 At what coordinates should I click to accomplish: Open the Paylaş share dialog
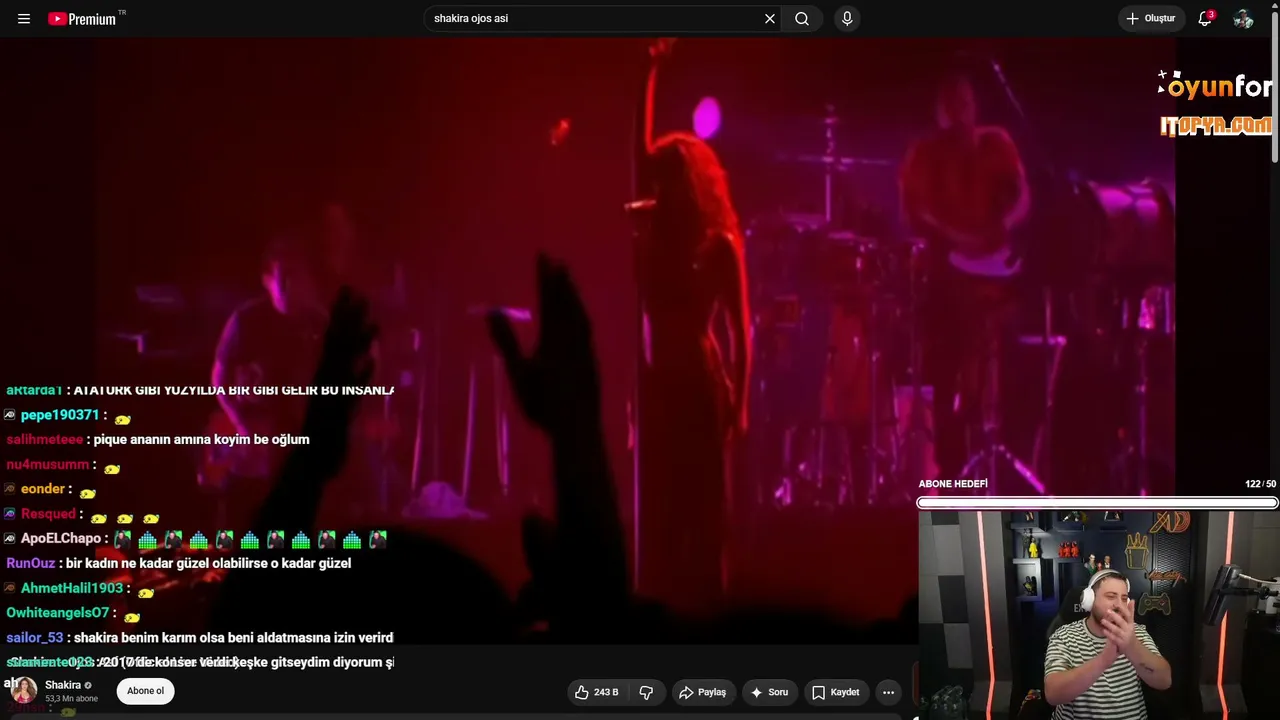702,692
